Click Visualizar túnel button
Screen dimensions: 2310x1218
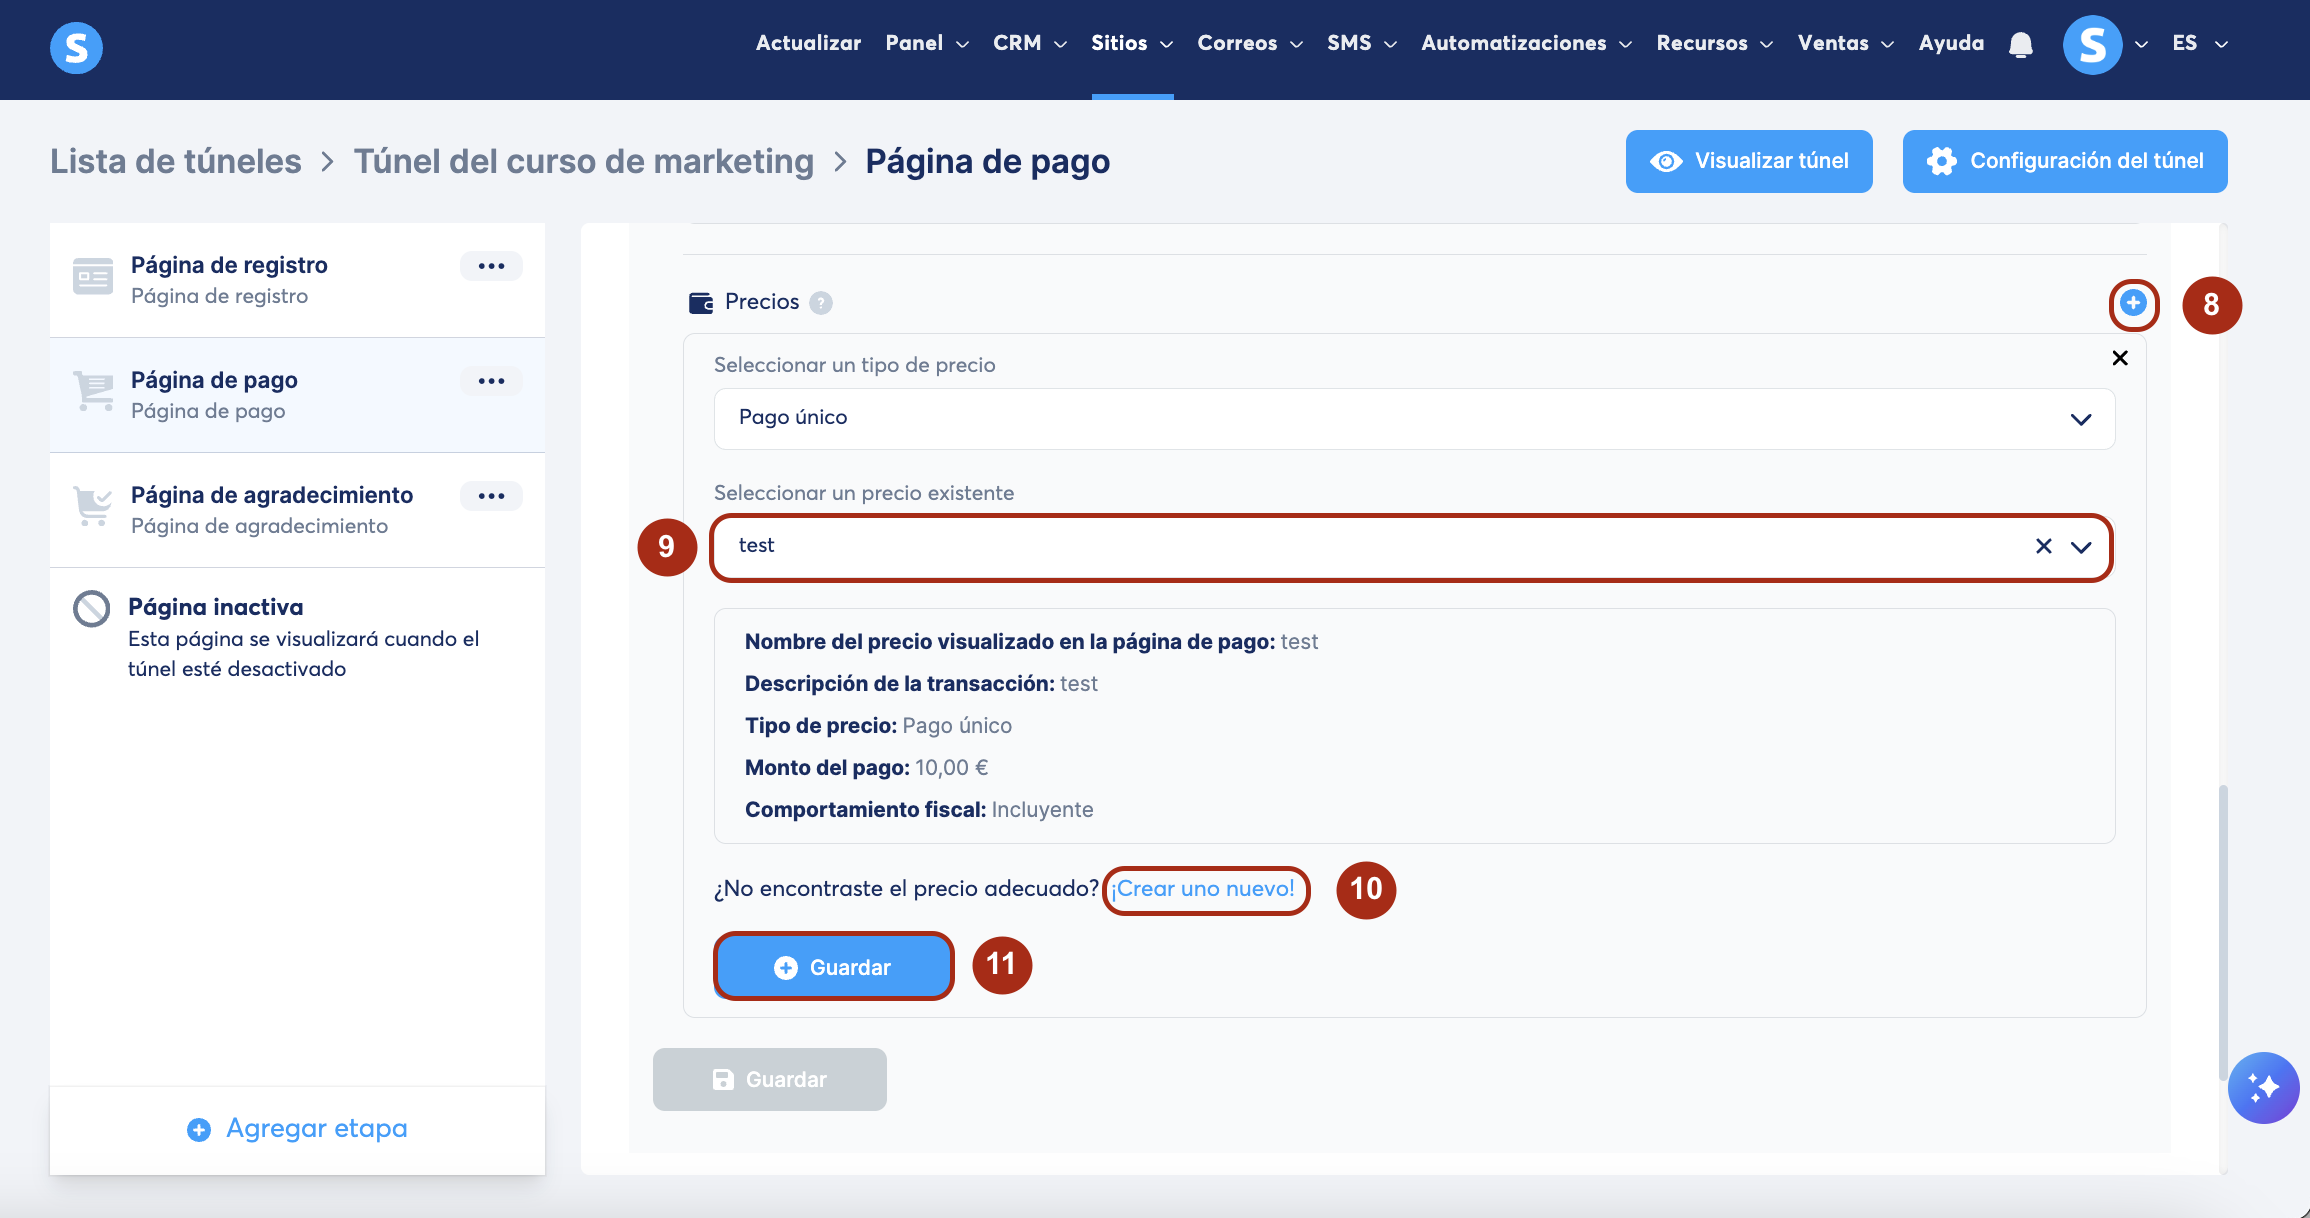pyautogui.click(x=1748, y=161)
